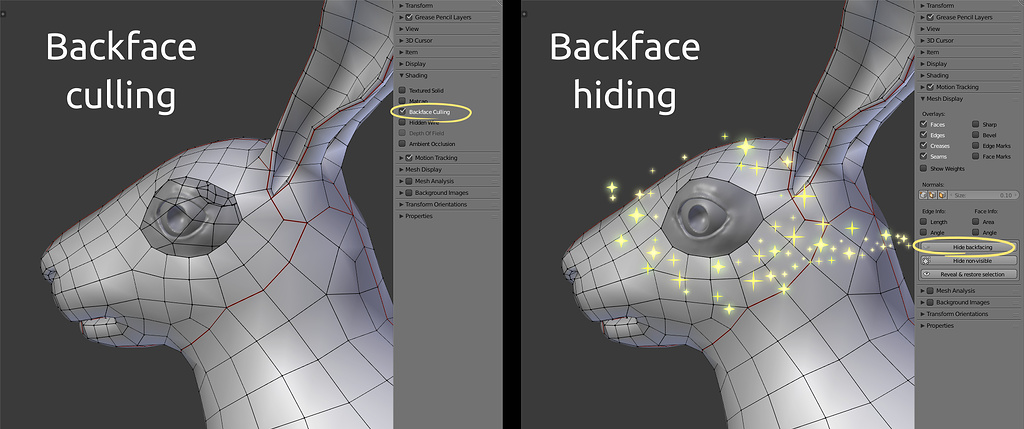This screenshot has height=429, width=1024.
Task: Enable Angle checkbox under Face Info
Action: (975, 232)
